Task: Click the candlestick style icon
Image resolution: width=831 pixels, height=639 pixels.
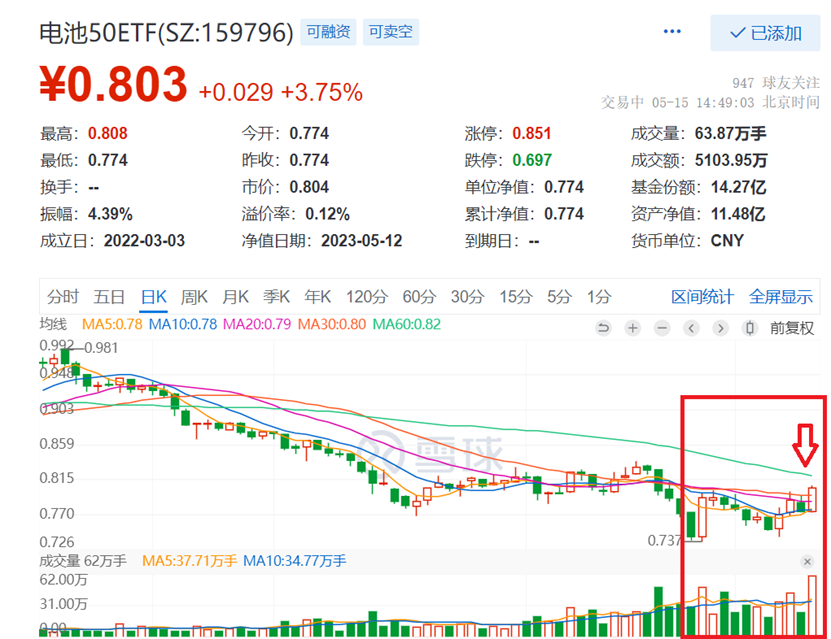Action: pyautogui.click(x=749, y=329)
